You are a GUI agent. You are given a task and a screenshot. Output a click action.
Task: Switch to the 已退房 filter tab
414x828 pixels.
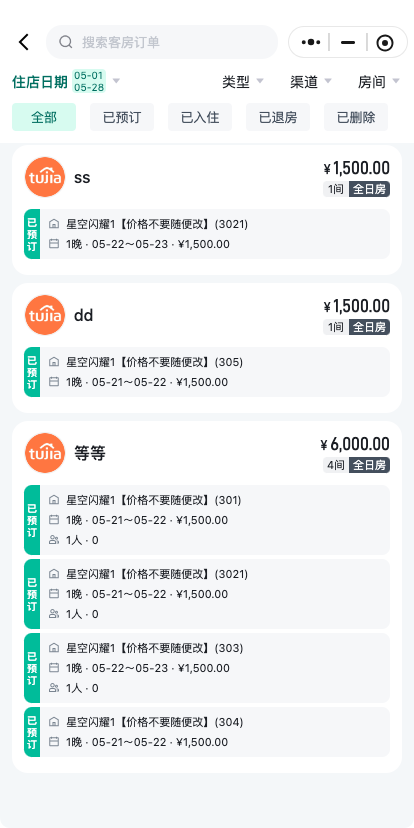(x=278, y=117)
